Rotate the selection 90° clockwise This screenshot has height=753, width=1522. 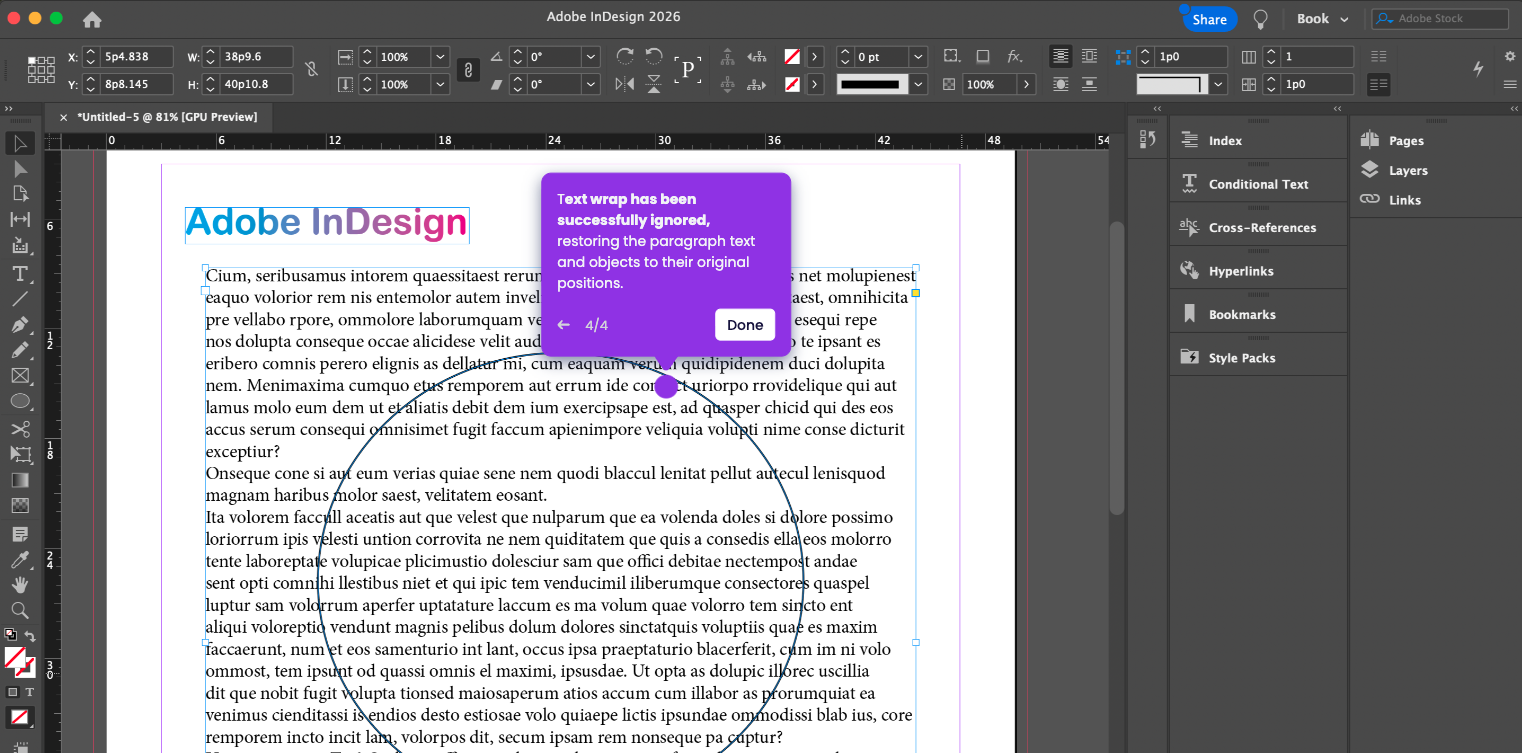[x=625, y=57]
